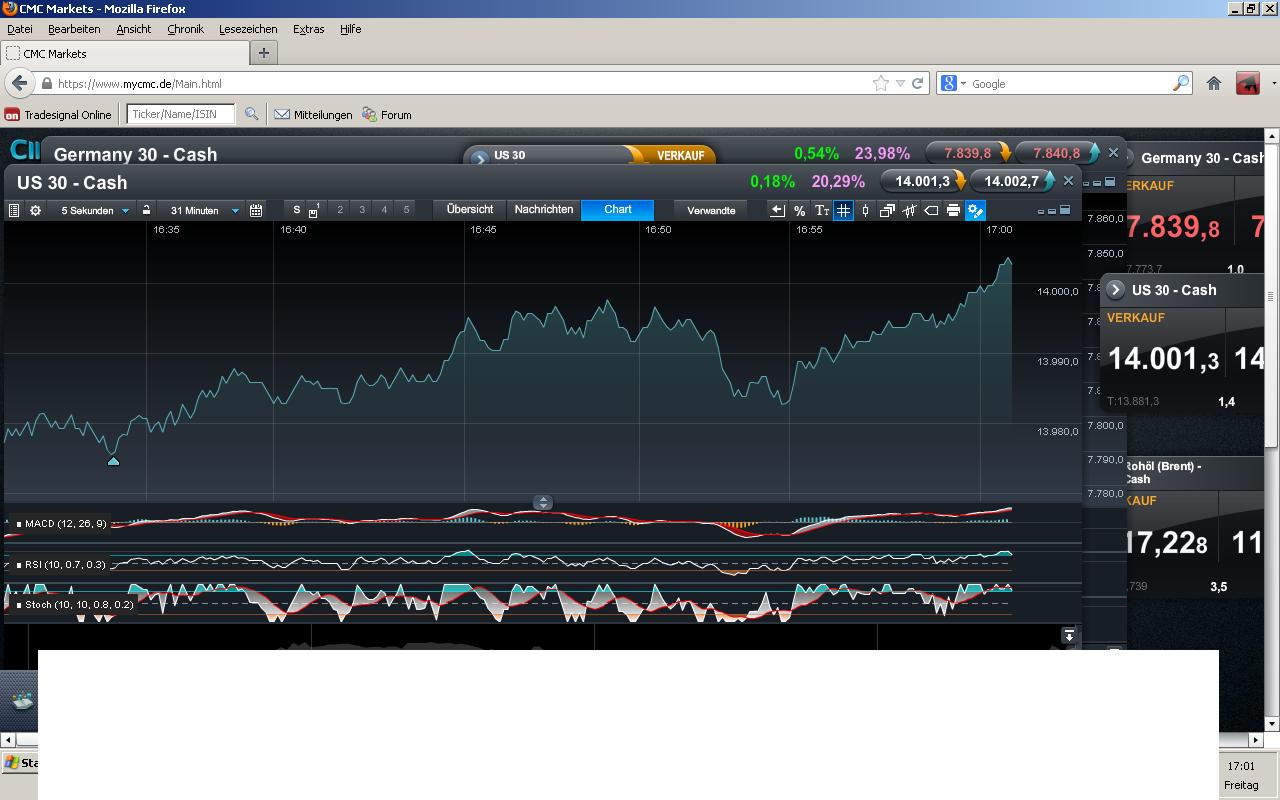This screenshot has height=800, width=1280.
Task: Open the Forum bookmark
Action: click(x=387, y=115)
